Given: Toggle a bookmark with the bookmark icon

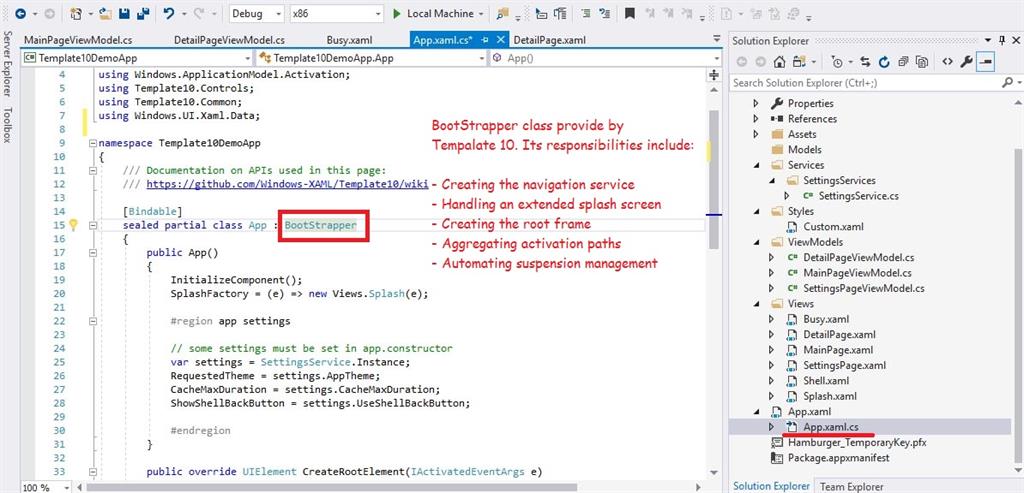Looking at the screenshot, I should [630, 13].
